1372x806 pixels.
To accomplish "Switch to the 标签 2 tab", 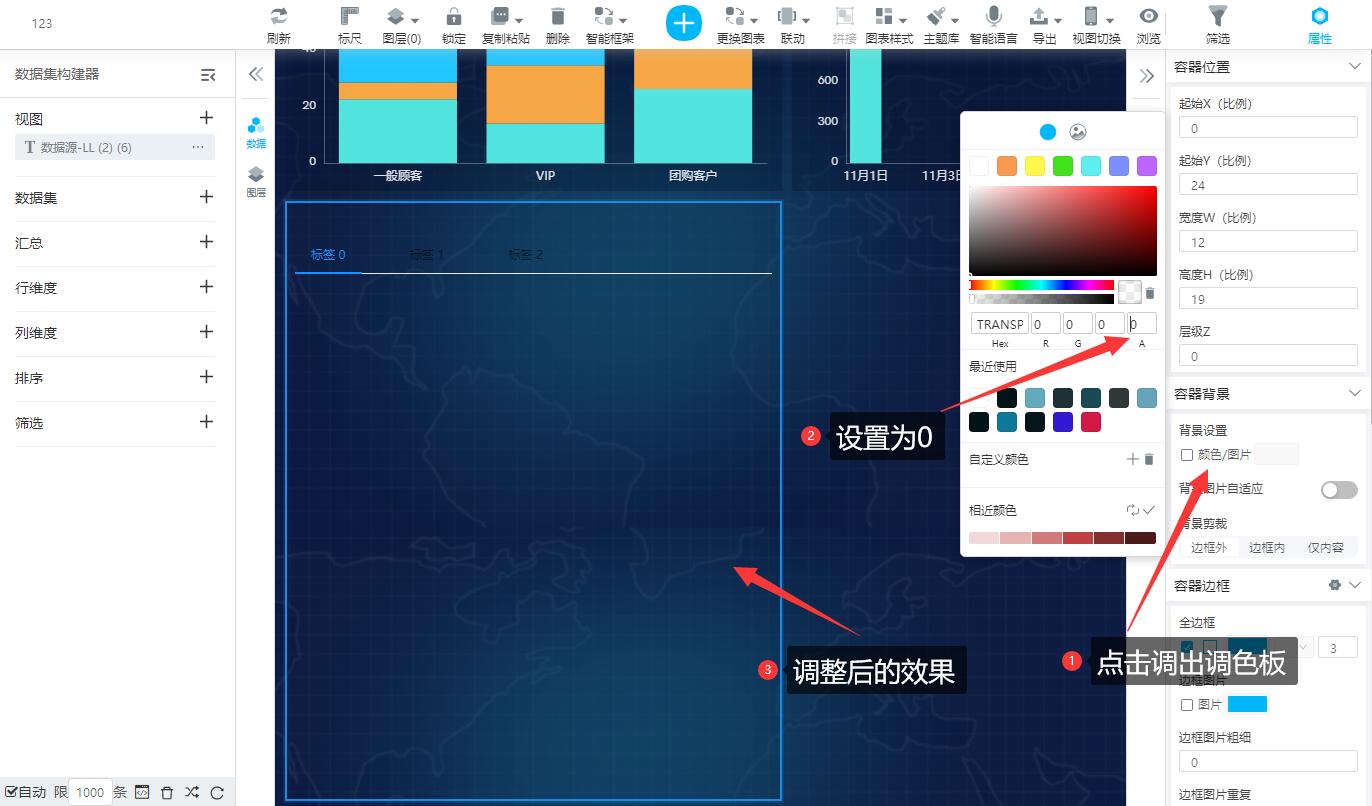I will click(x=525, y=254).
